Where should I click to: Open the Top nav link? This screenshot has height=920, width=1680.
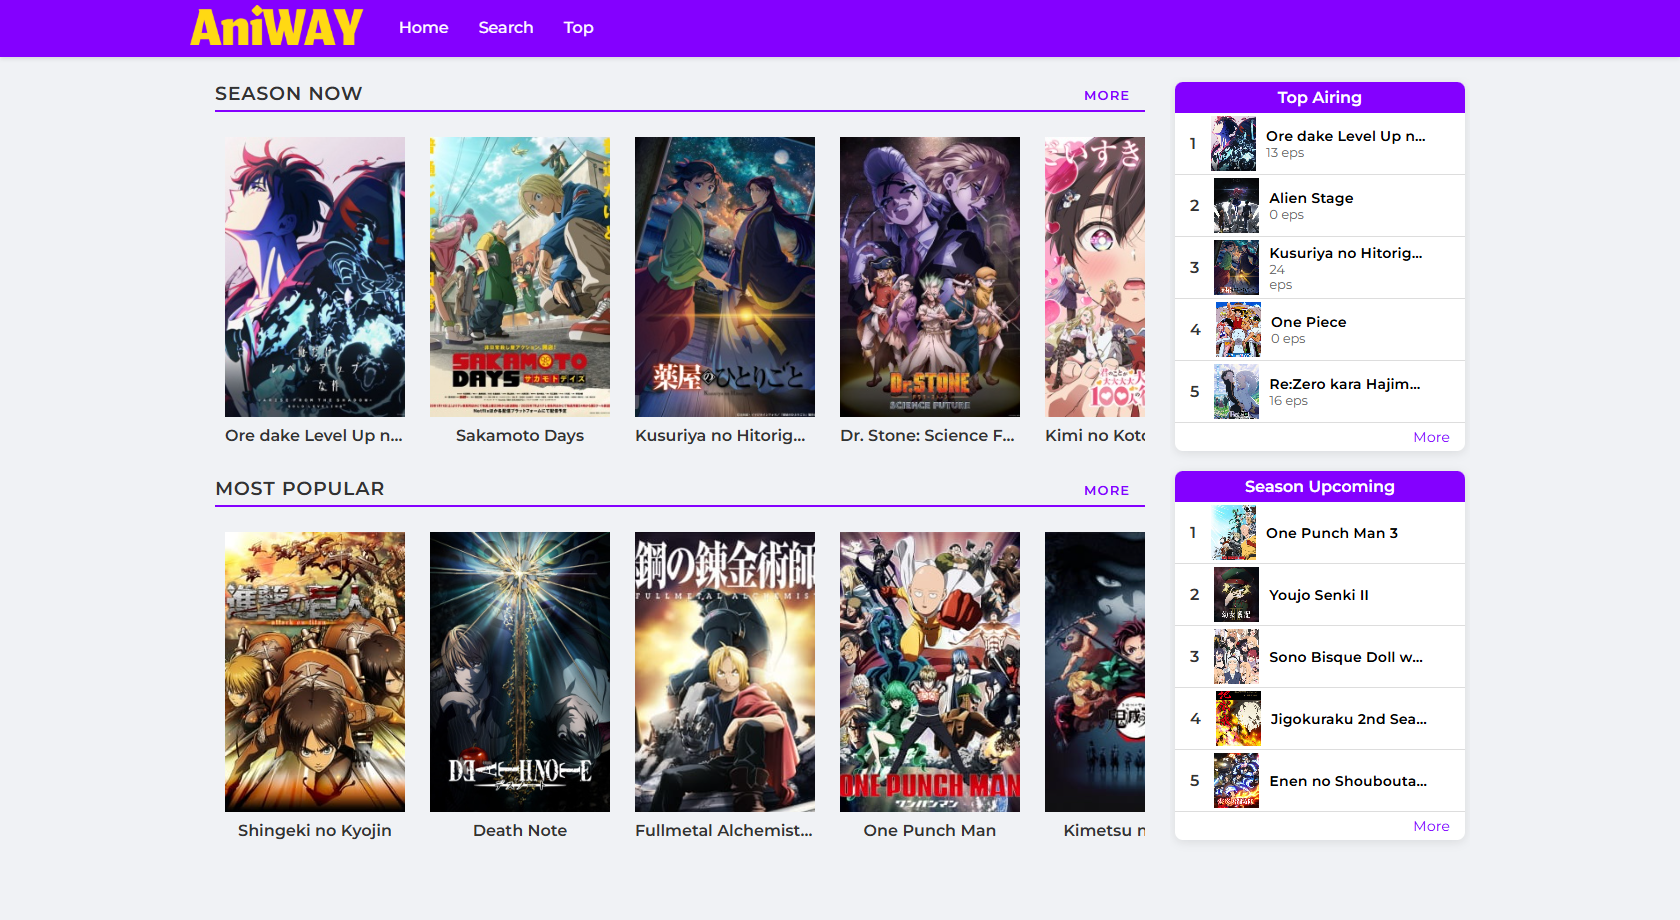click(578, 27)
